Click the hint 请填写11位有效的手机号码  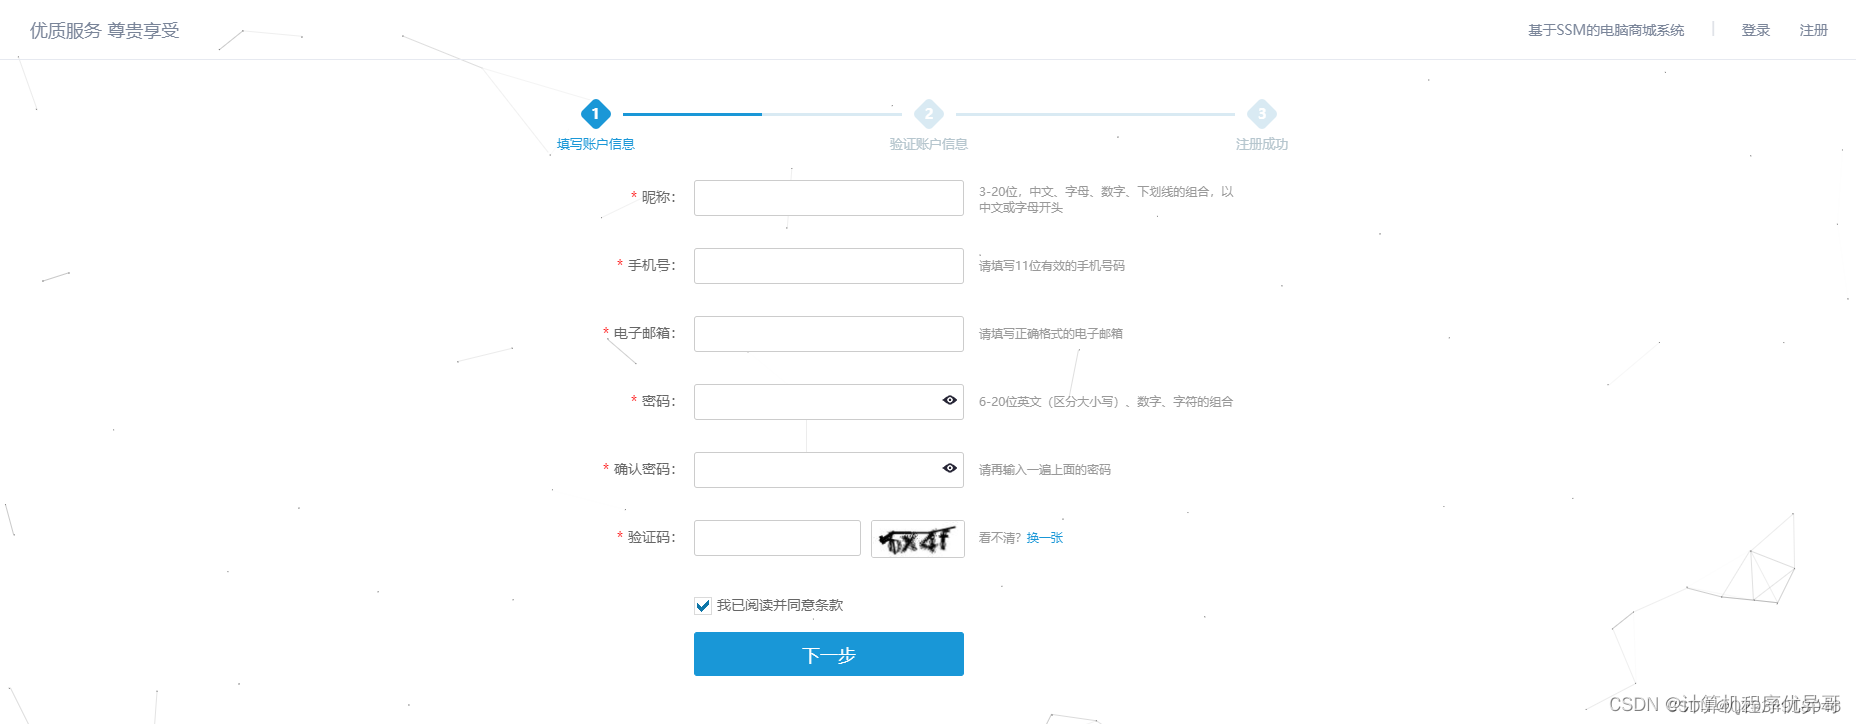pos(1052,266)
